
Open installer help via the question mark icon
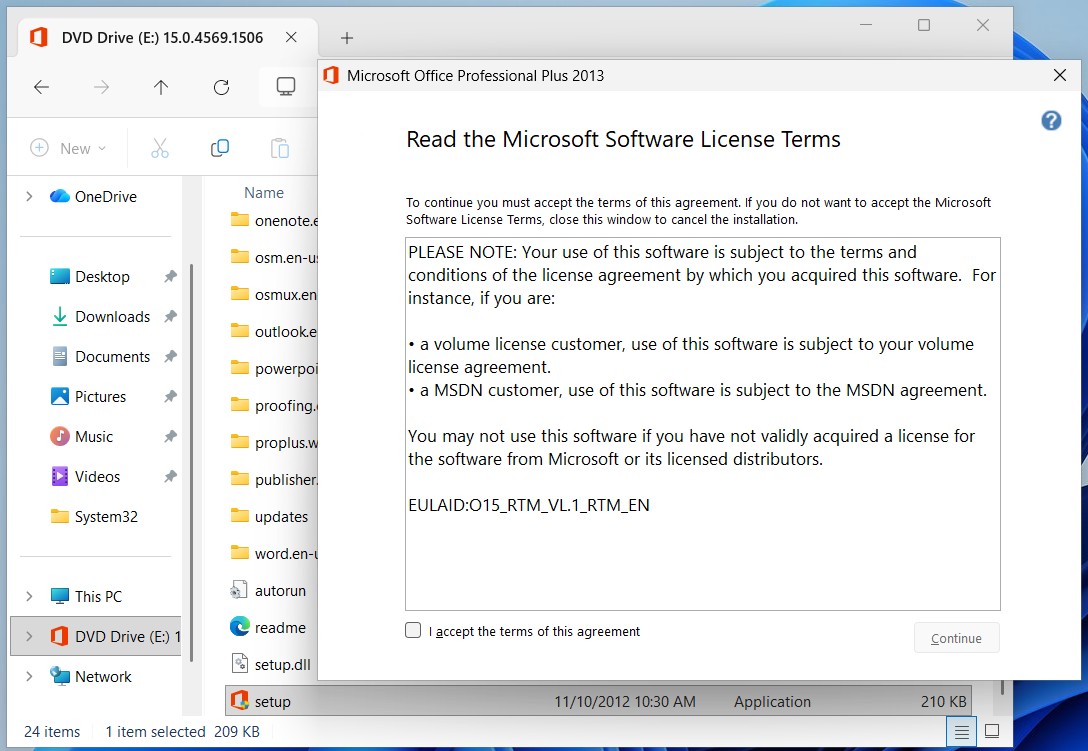pyautogui.click(x=1051, y=120)
